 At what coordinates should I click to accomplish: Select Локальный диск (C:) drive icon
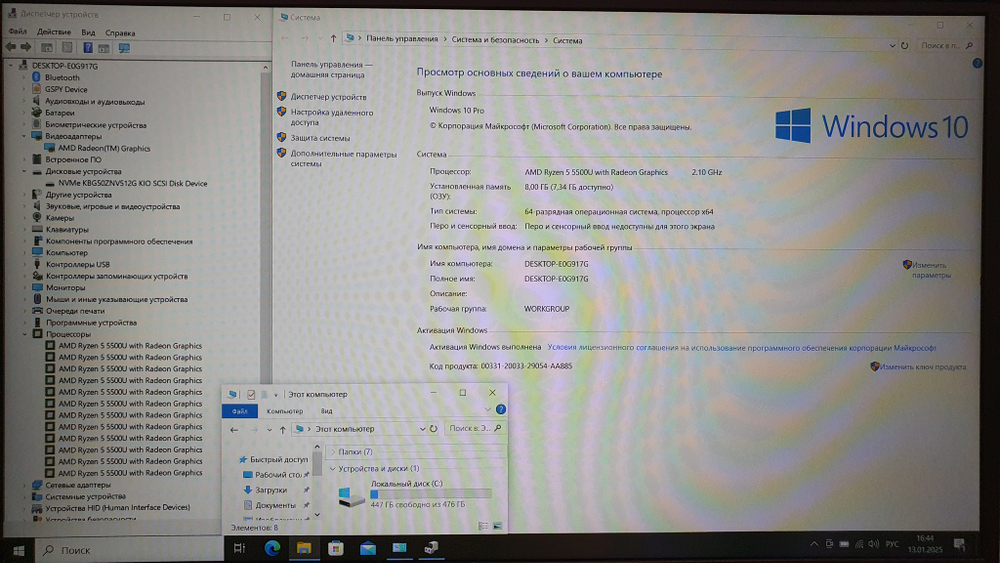(351, 497)
